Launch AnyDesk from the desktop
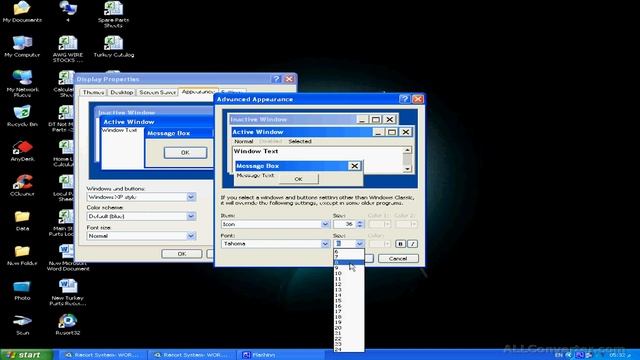The height and width of the screenshot is (360, 640). click(22, 151)
